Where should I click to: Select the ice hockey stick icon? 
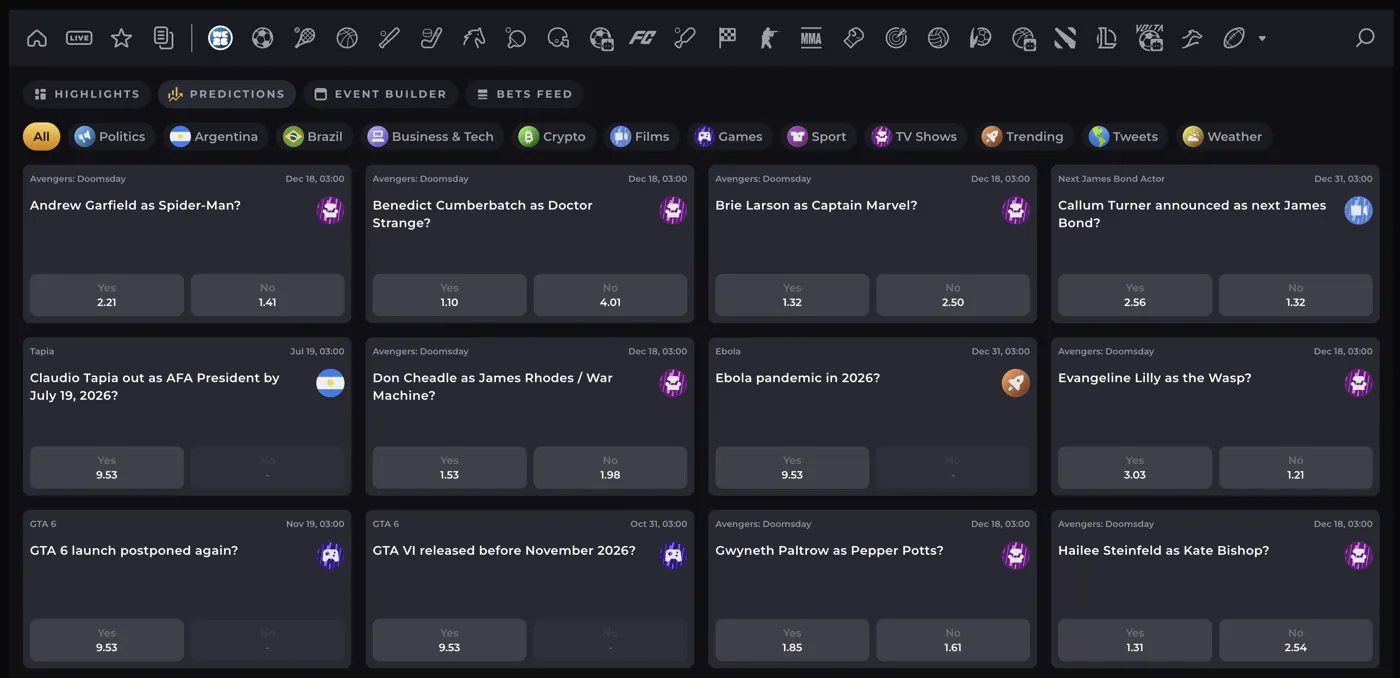pos(432,38)
